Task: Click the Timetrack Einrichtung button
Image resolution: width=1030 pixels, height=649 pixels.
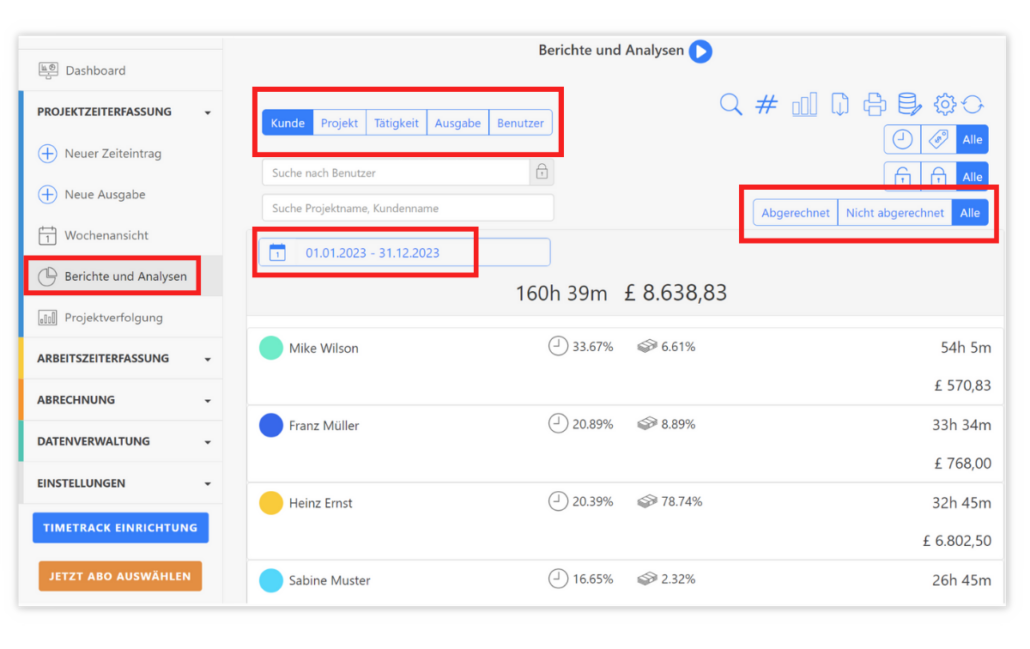Action: click(x=120, y=528)
